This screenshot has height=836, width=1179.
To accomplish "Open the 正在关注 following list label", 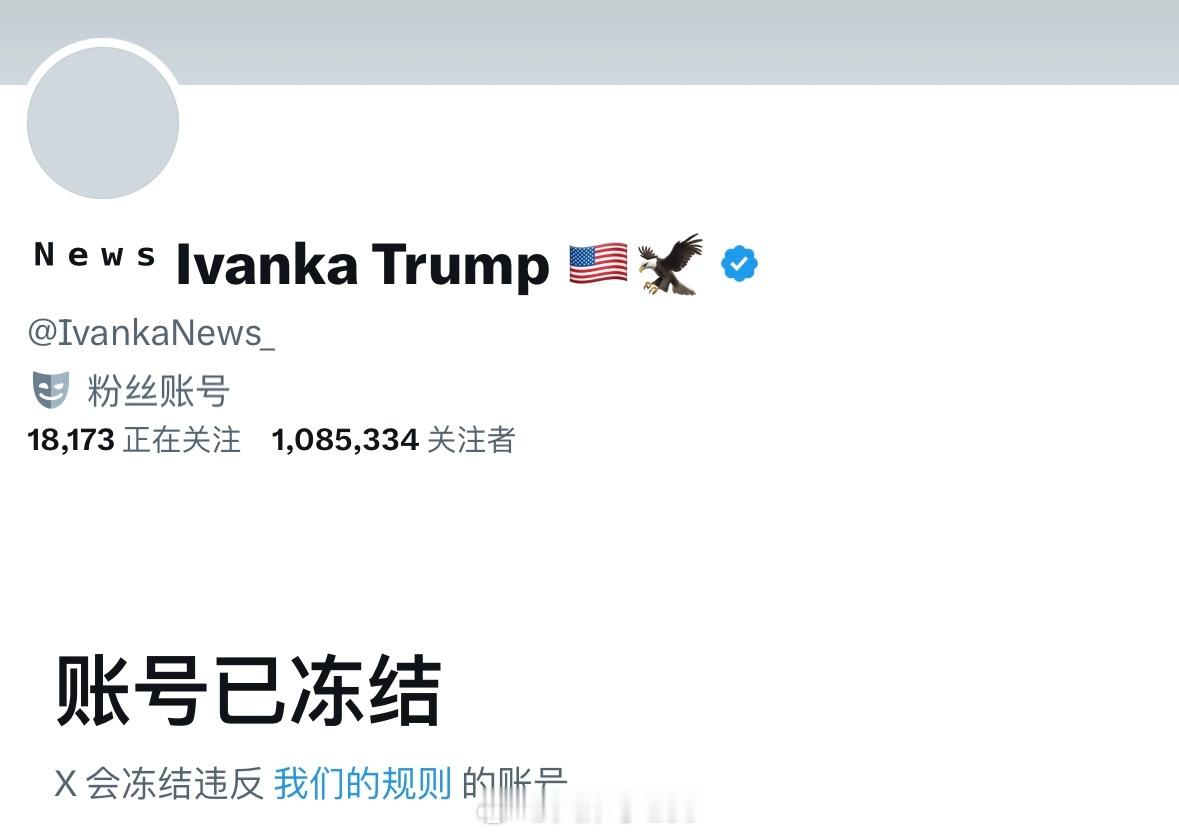I will point(182,441).
